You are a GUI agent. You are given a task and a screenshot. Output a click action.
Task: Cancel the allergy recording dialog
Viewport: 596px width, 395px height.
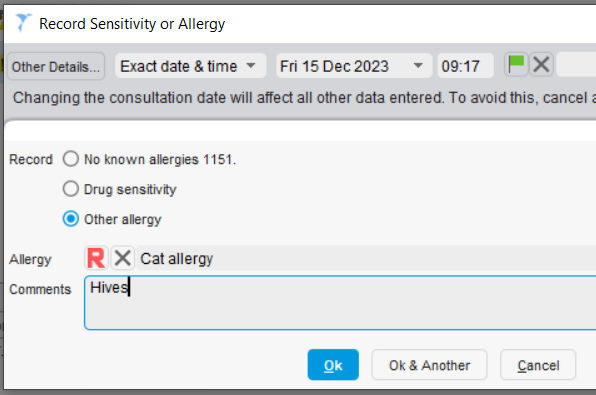coord(538,365)
